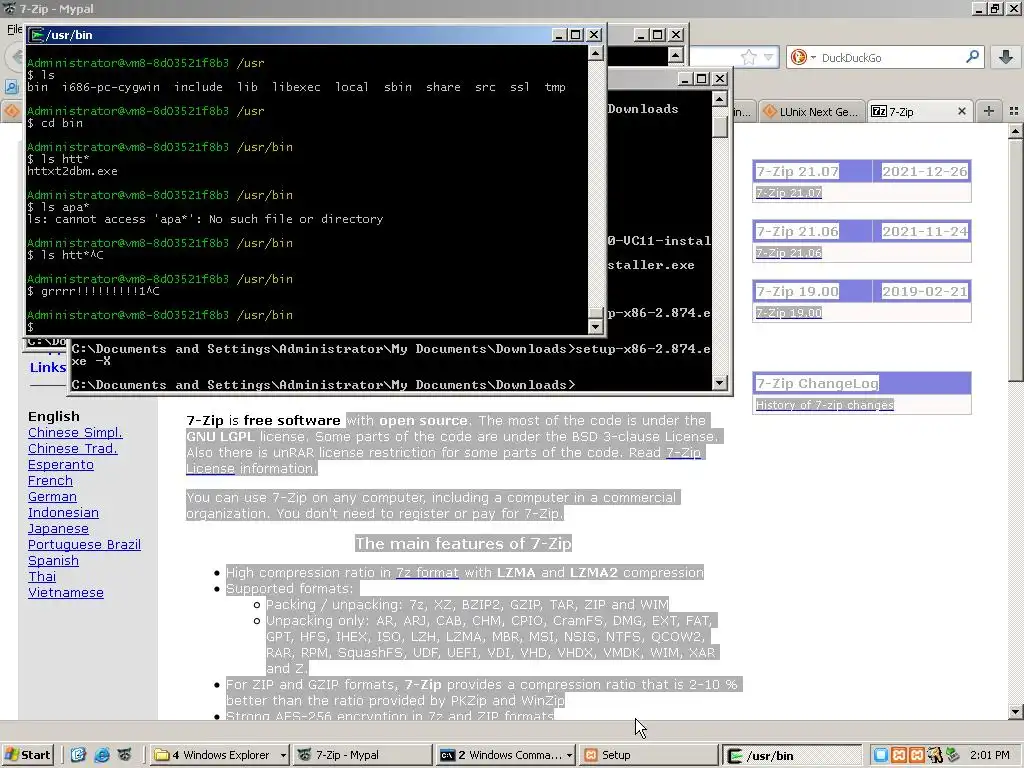This screenshot has width=1024, height=768.
Task: Click up arrow of /usr/bin terminal scrollbar
Action: (x=595, y=54)
